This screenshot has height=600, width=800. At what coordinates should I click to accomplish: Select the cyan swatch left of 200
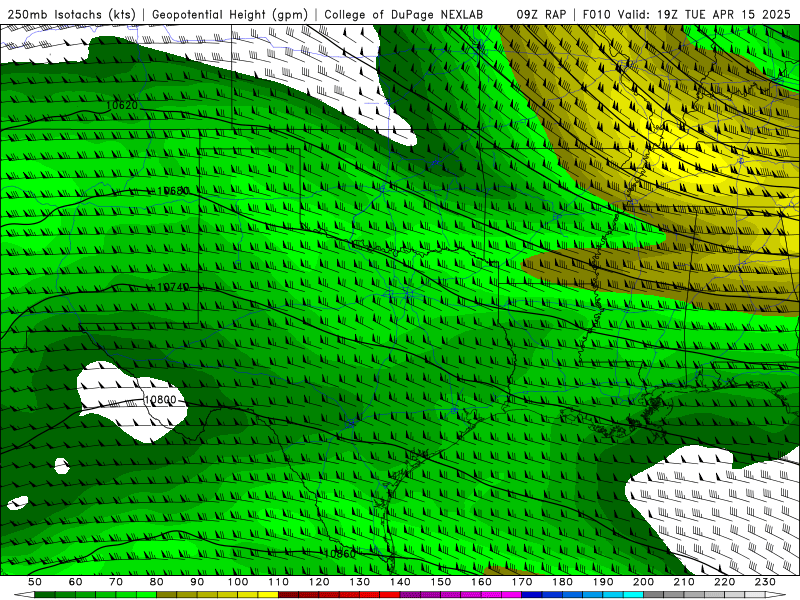(x=633, y=594)
